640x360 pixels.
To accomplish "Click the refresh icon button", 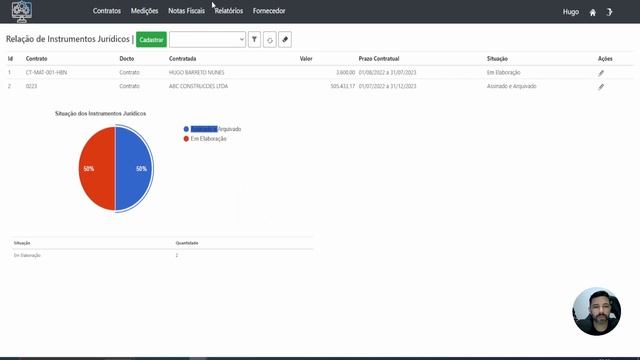I will tap(270, 40).
